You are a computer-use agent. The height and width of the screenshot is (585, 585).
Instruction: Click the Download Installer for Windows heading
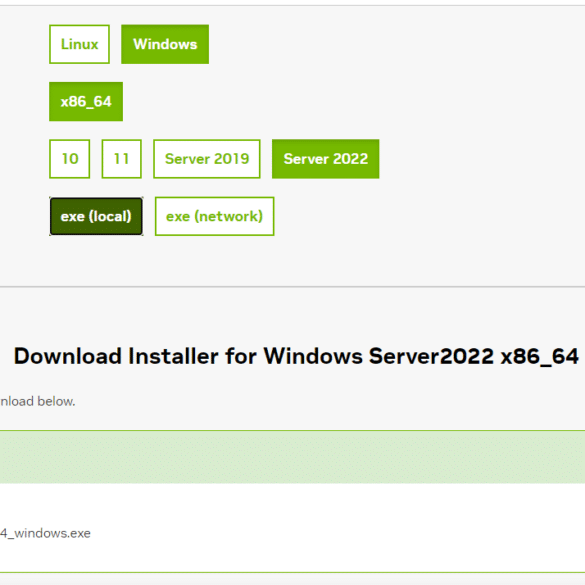pos(296,356)
